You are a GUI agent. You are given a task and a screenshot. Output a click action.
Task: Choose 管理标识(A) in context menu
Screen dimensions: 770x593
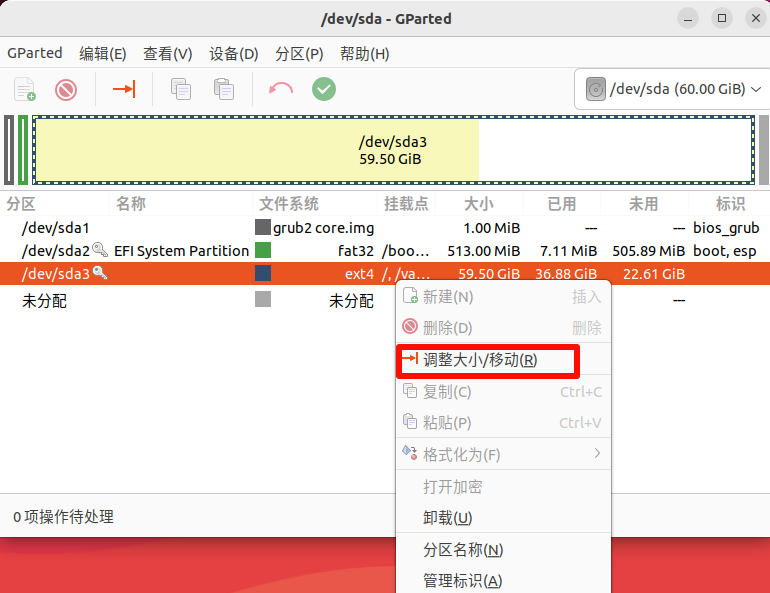click(503, 581)
